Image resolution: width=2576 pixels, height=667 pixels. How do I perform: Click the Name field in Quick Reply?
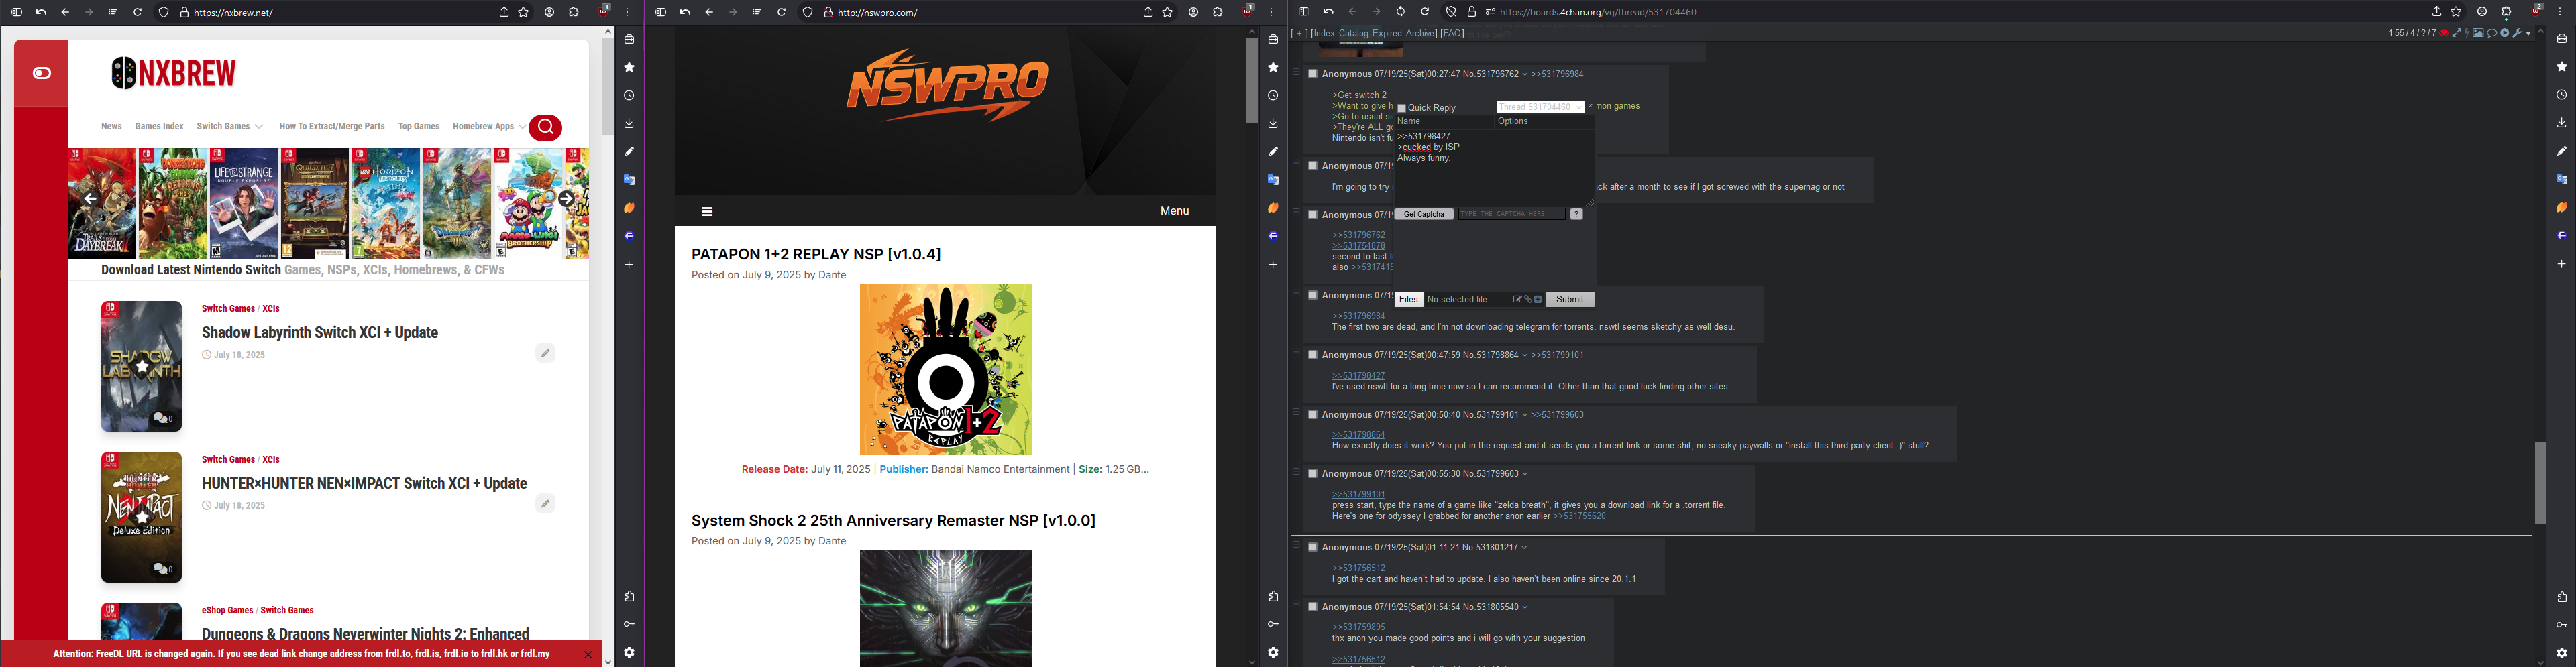(1444, 121)
